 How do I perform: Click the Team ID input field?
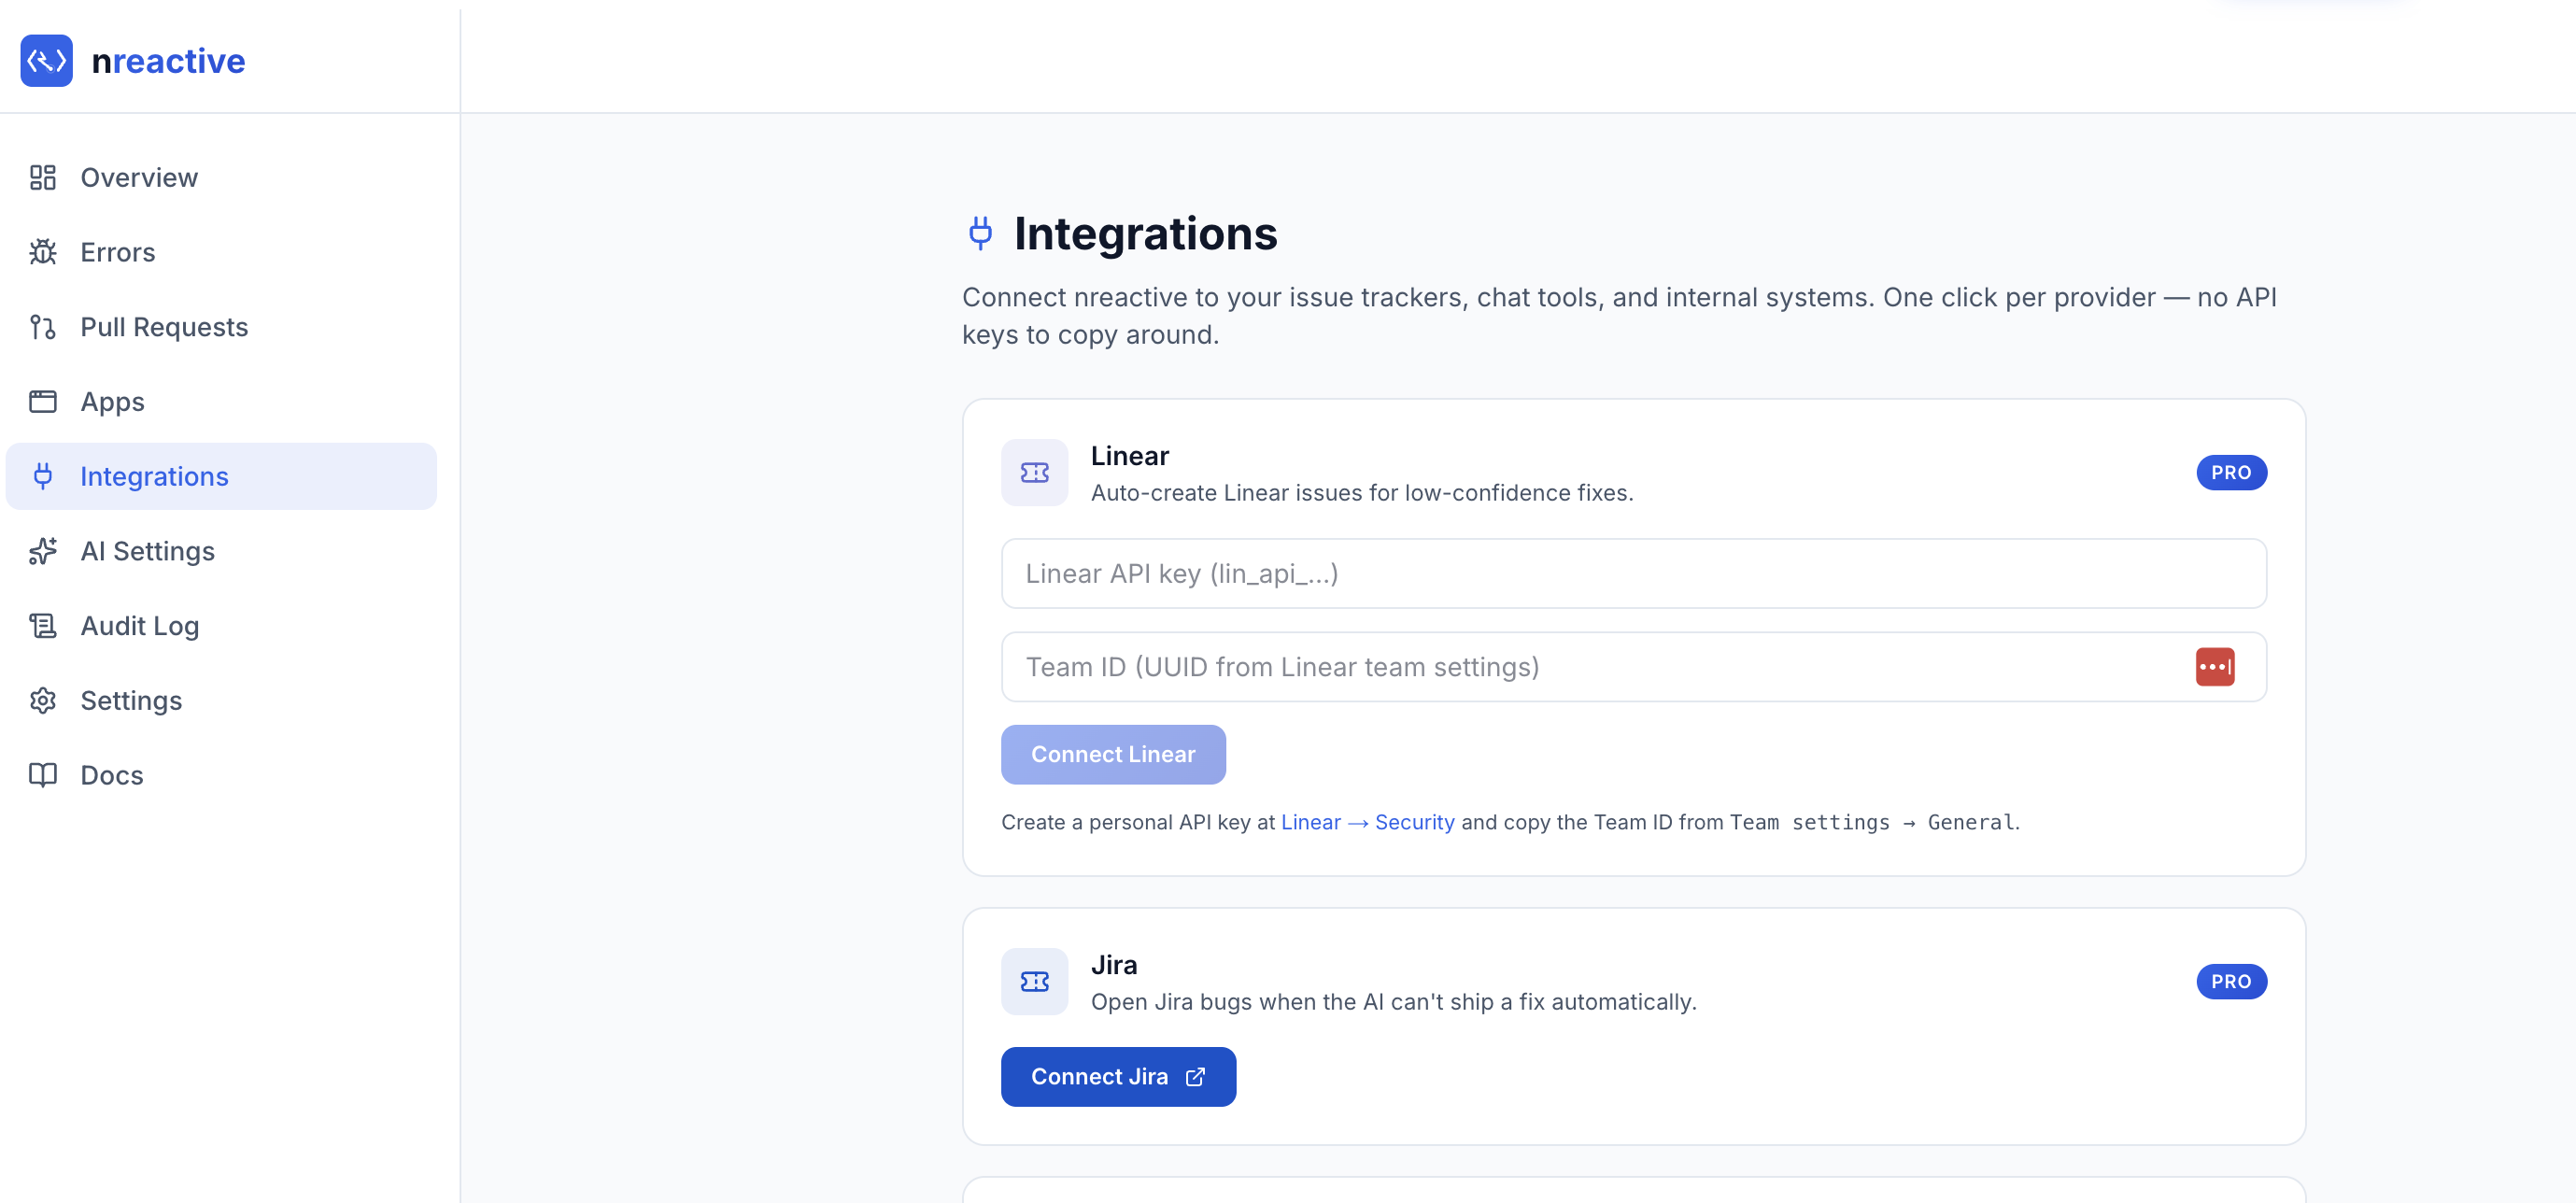tap(1634, 667)
